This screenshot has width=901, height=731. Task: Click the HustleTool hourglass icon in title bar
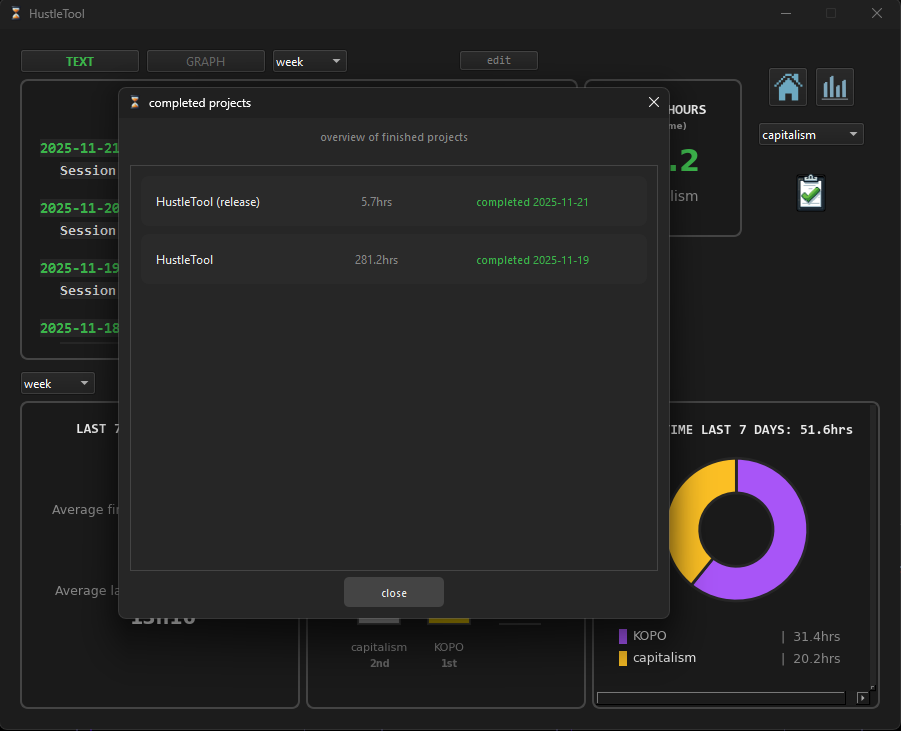click(16, 13)
